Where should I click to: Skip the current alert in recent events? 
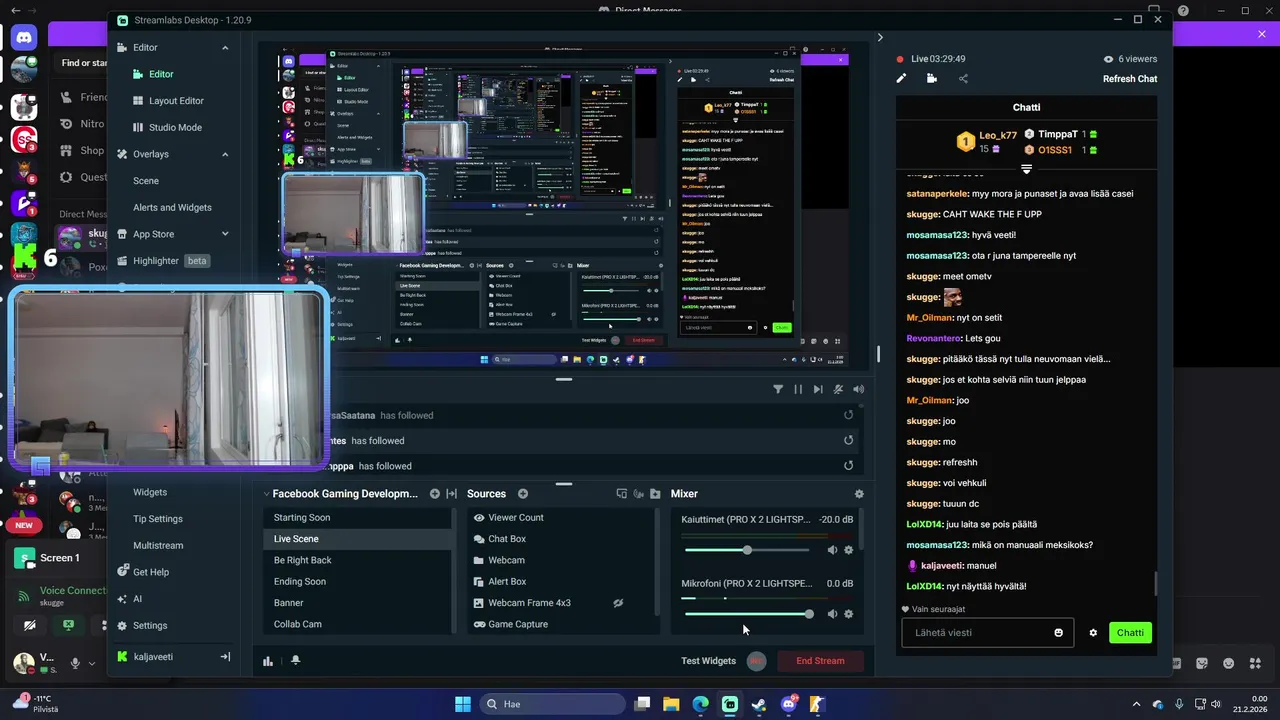coord(818,389)
